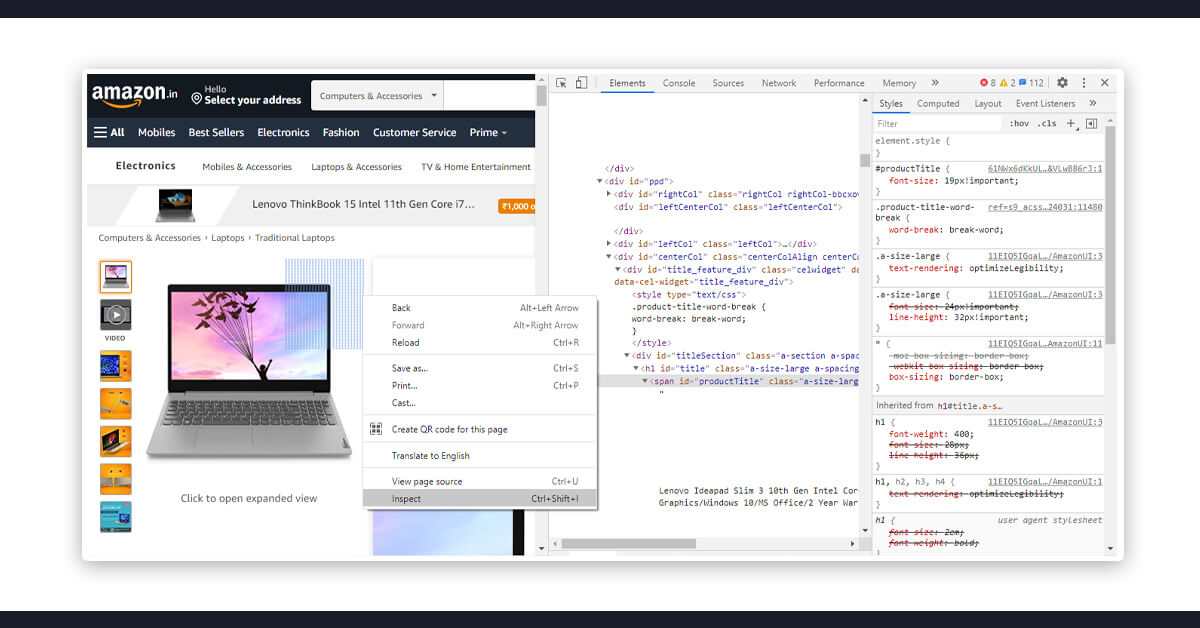This screenshot has width=1200, height=628.
Task: Toggle the computed styles sidebar icon
Action: point(1091,124)
